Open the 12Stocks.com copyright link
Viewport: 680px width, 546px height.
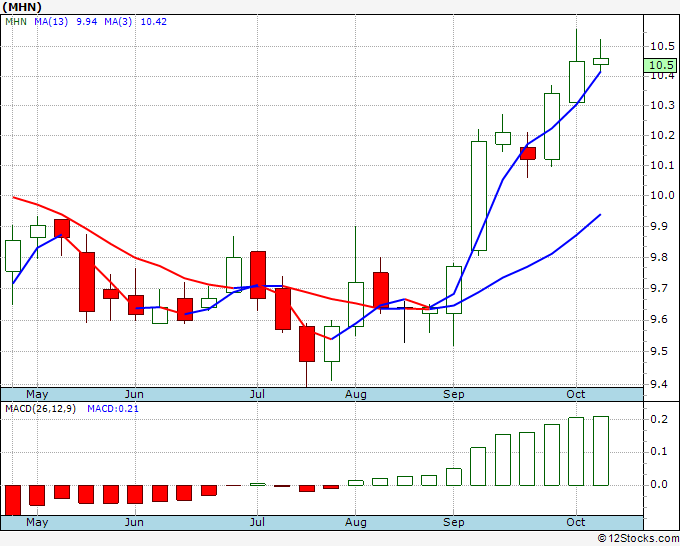point(638,538)
